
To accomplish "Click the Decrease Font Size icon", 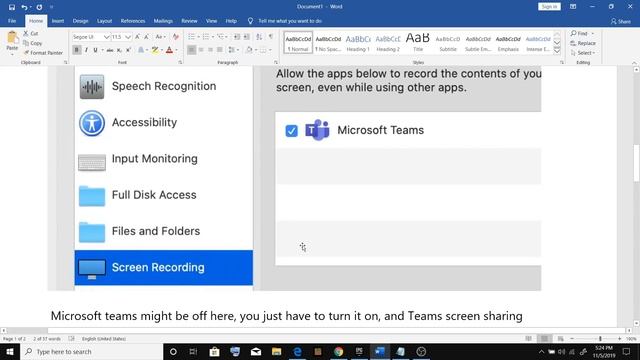I will point(147,37).
